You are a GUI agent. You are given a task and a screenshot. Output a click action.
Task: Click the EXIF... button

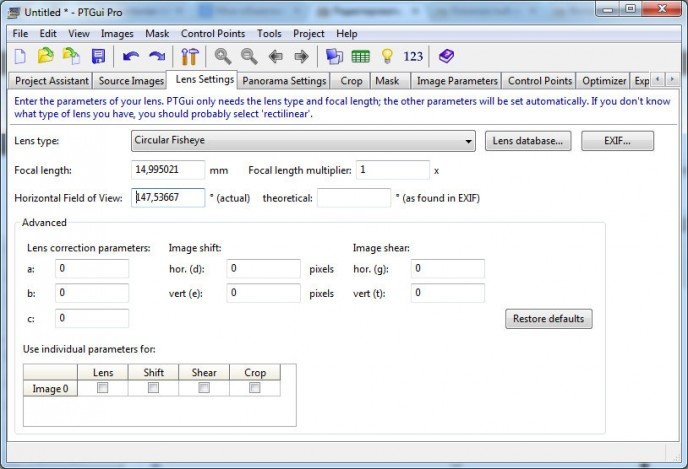[617, 141]
